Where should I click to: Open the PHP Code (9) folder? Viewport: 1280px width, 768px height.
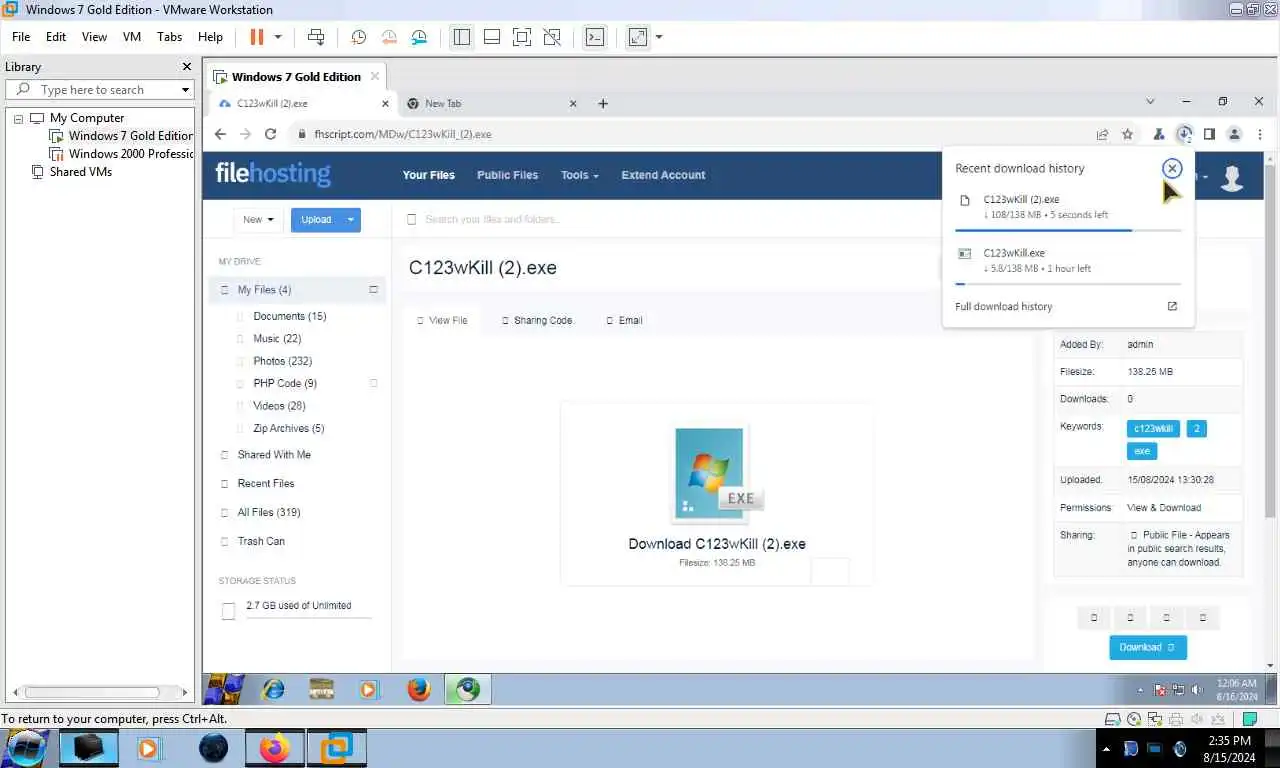pyautogui.click(x=284, y=383)
